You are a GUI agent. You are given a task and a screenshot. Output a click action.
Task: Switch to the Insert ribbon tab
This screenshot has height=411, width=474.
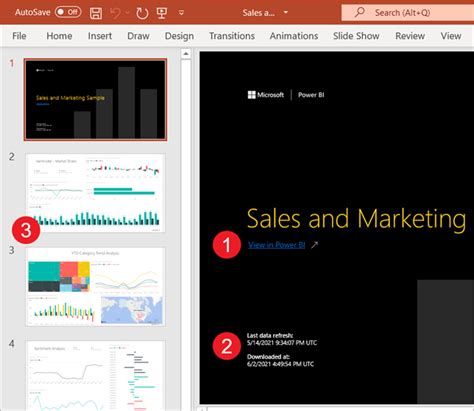pos(100,36)
